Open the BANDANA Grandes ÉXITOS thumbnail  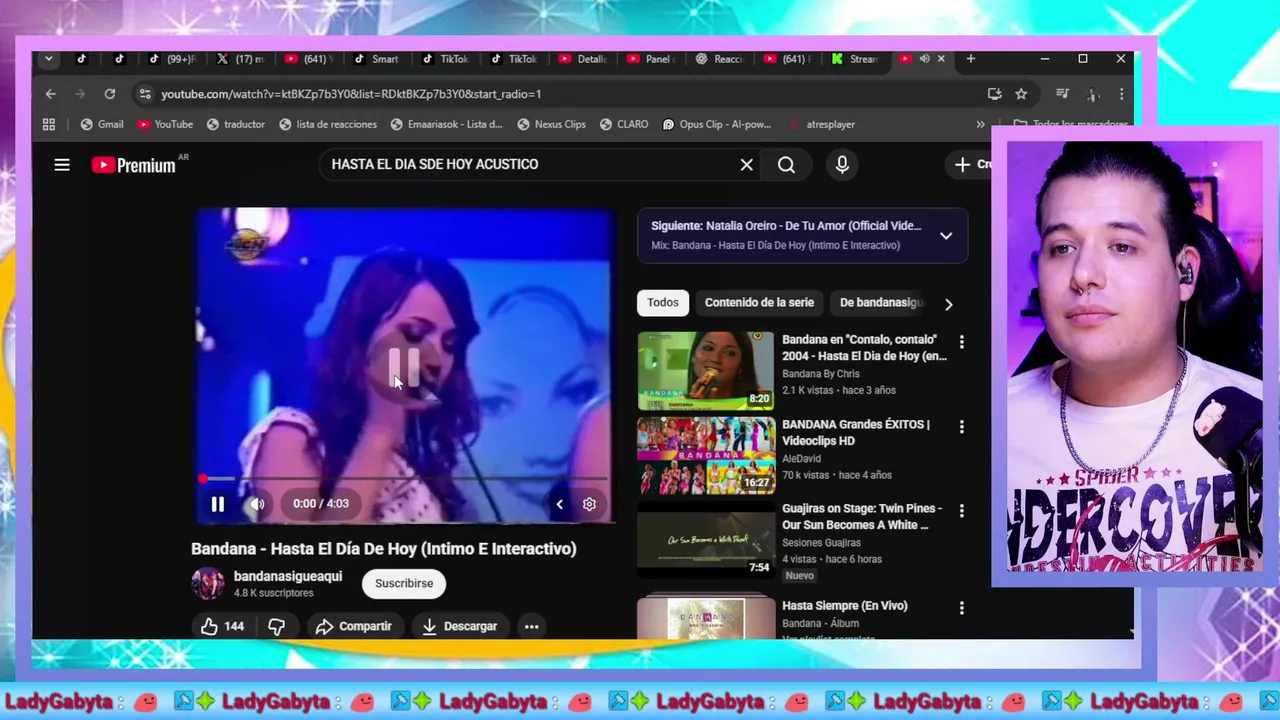(x=706, y=456)
